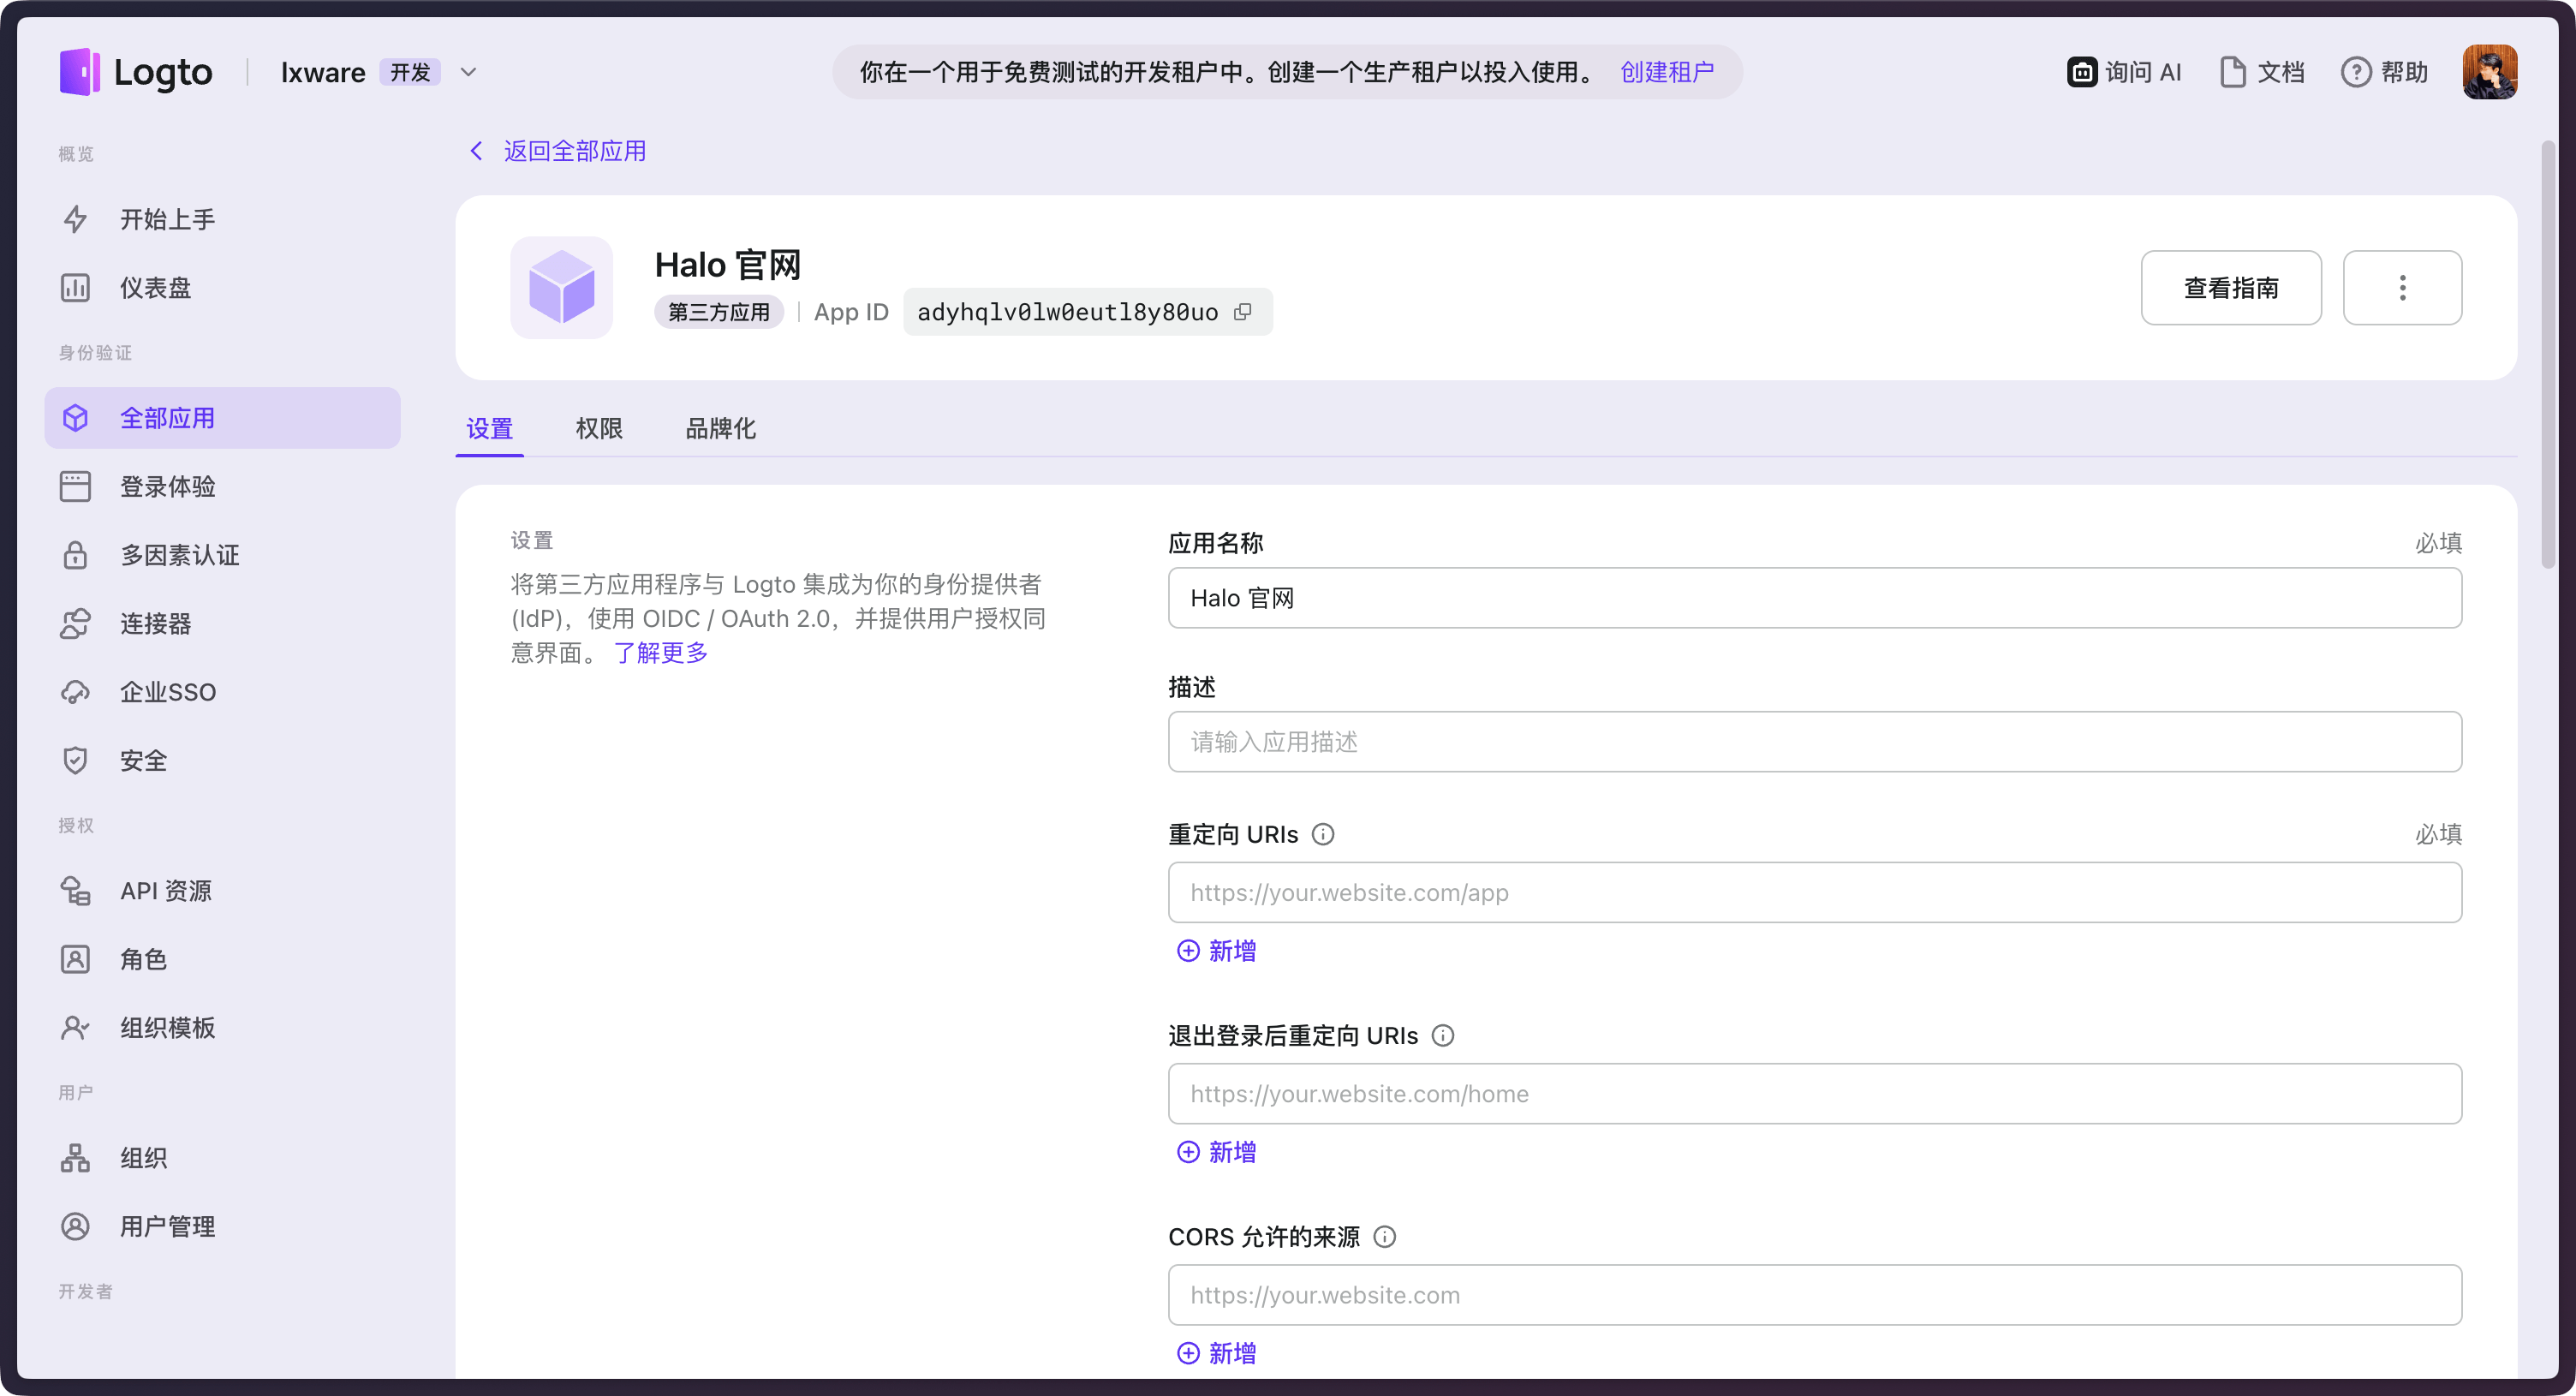Screen dimensions: 2576x1396
Task: Switch to the 品牌化 tab
Action: click(720, 429)
